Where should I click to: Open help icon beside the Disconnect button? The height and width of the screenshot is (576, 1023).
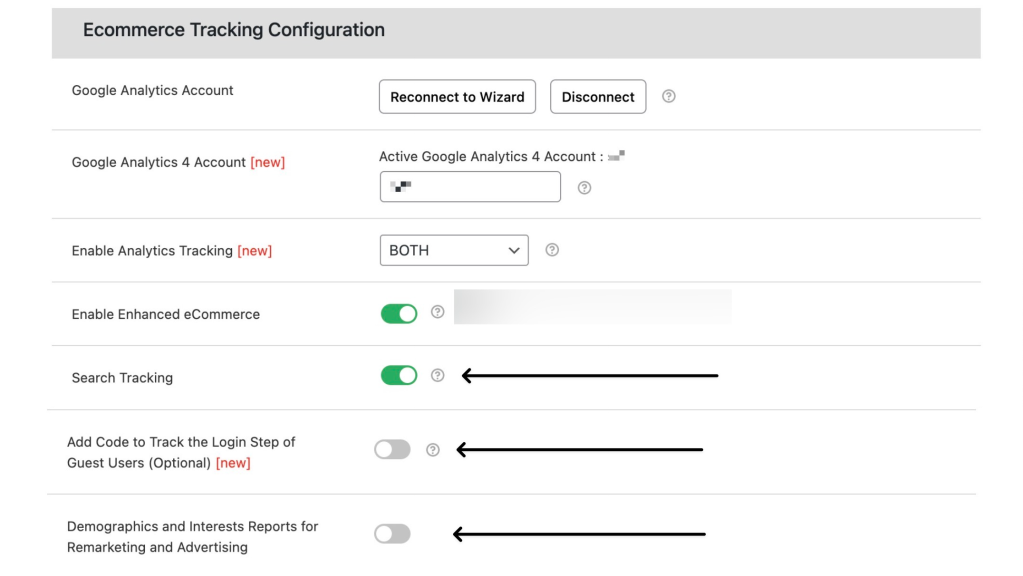point(668,97)
